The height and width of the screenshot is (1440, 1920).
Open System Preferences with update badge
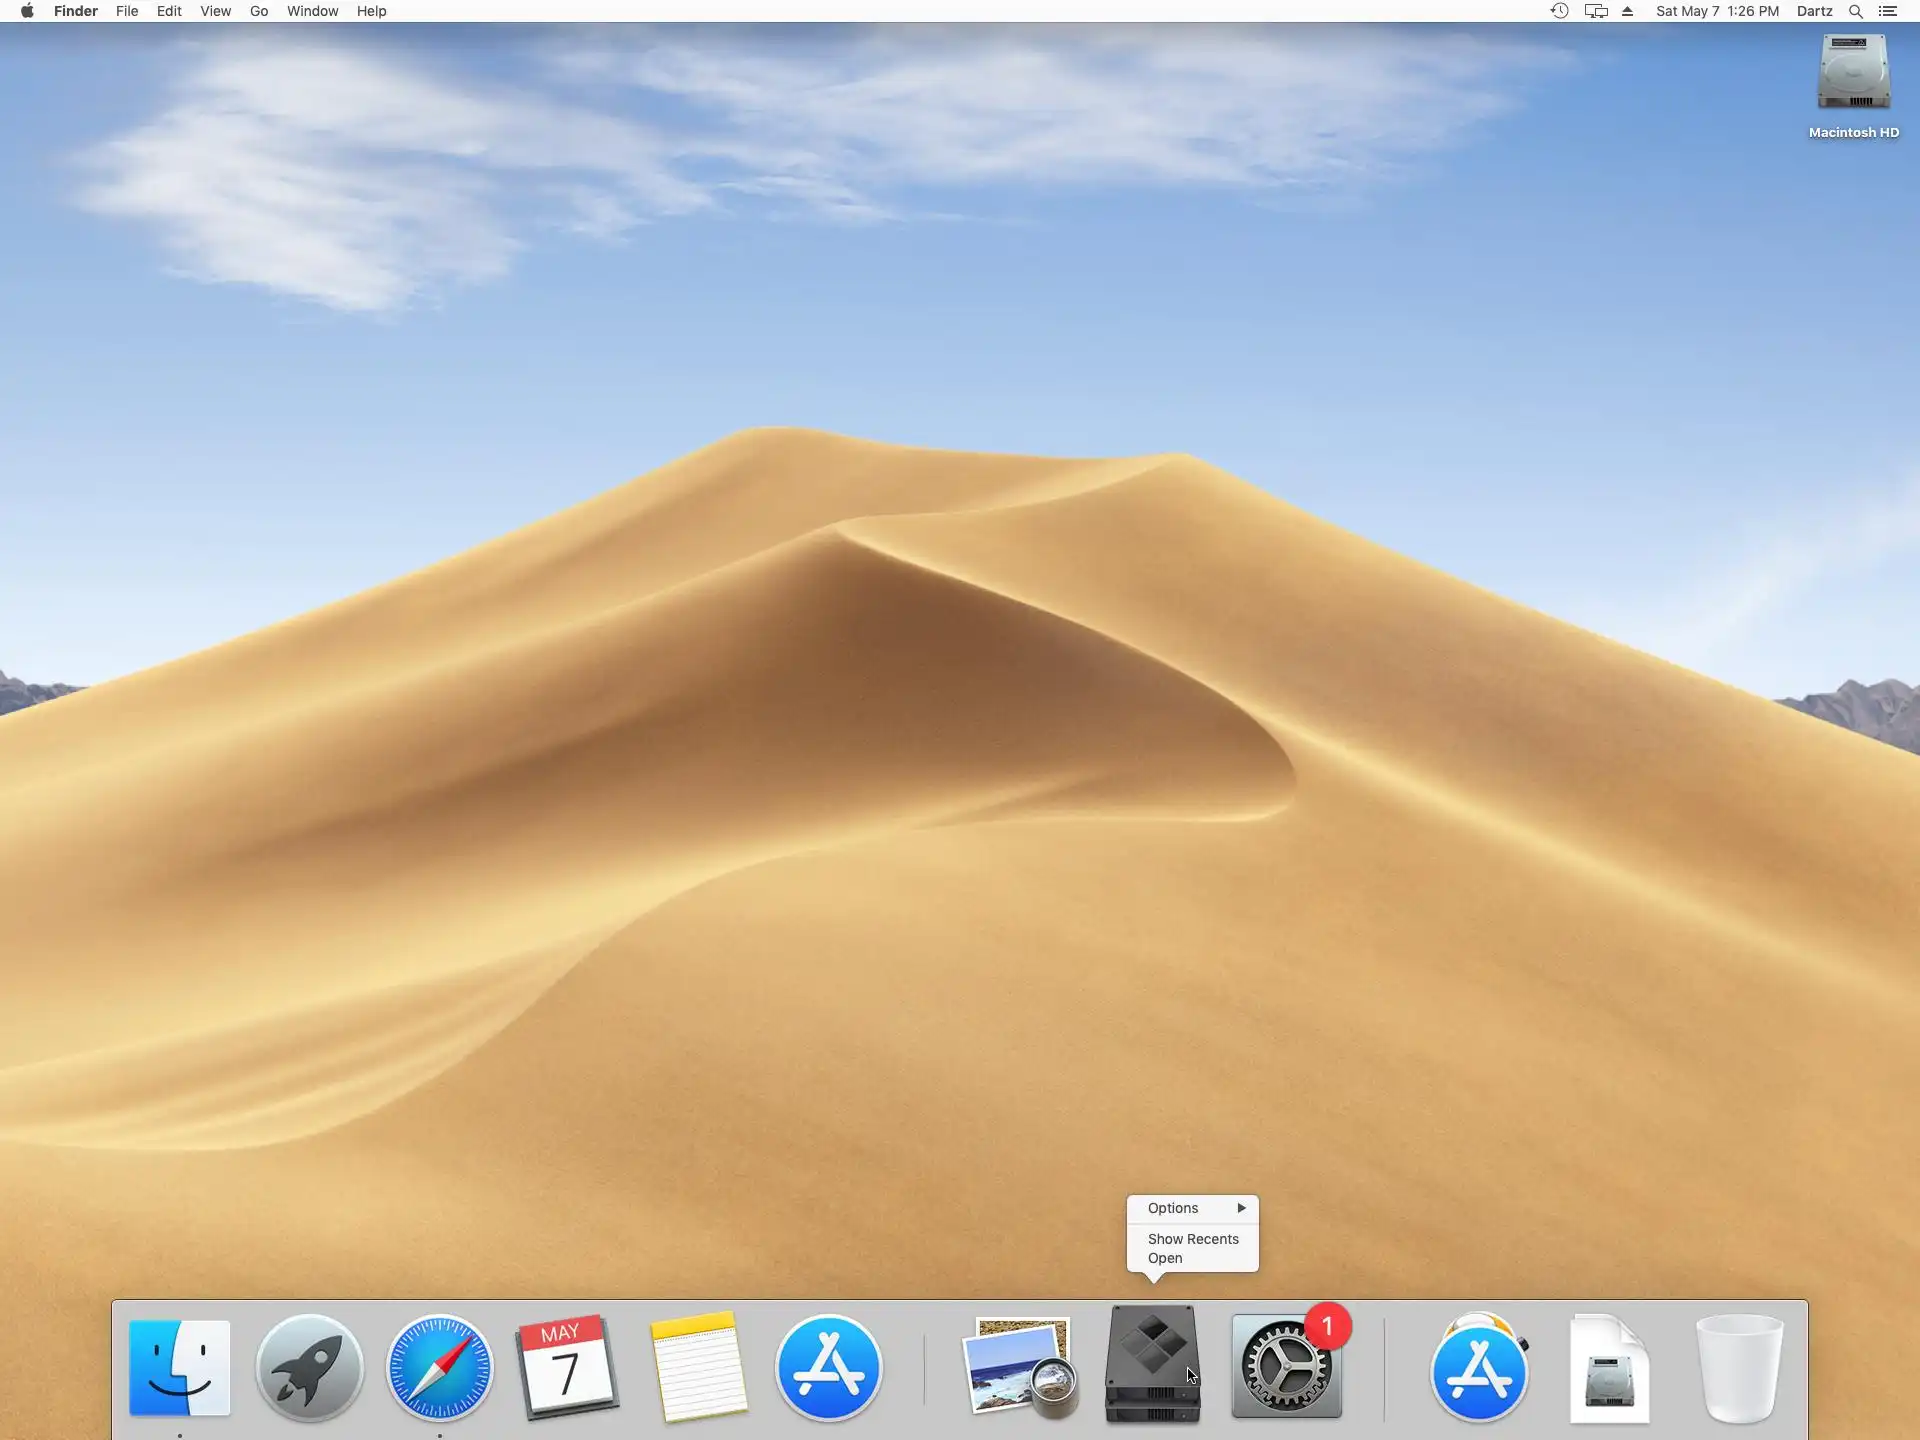point(1286,1367)
